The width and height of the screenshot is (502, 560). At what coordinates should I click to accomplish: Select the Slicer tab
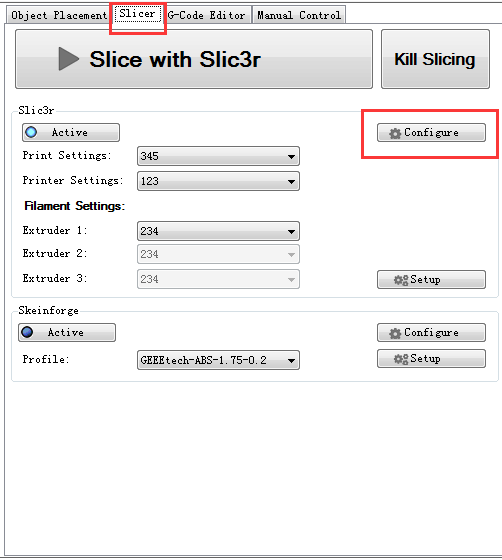click(x=137, y=14)
